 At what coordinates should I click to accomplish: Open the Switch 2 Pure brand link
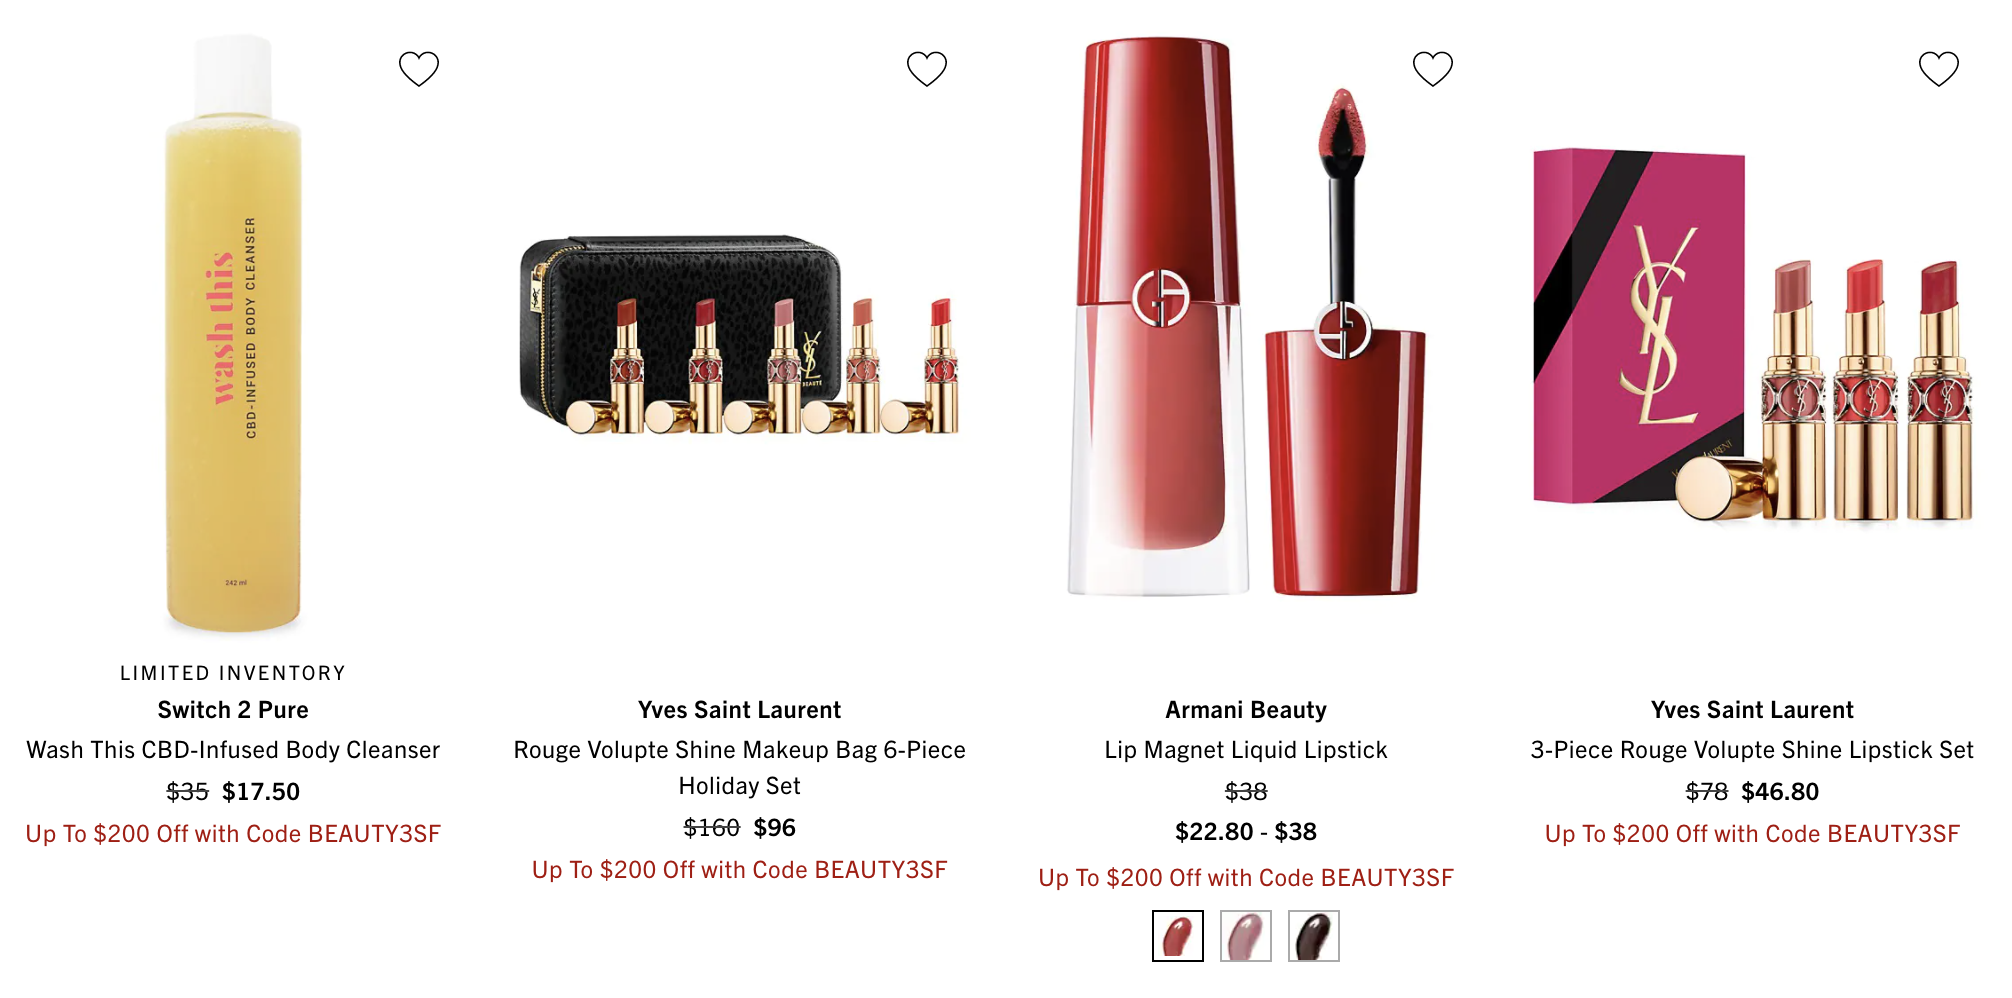[233, 710]
